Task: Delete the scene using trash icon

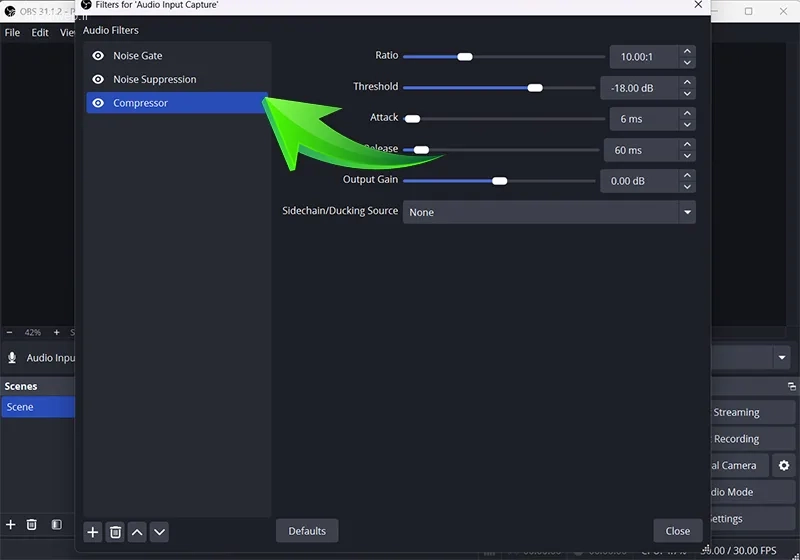Action: point(32,525)
